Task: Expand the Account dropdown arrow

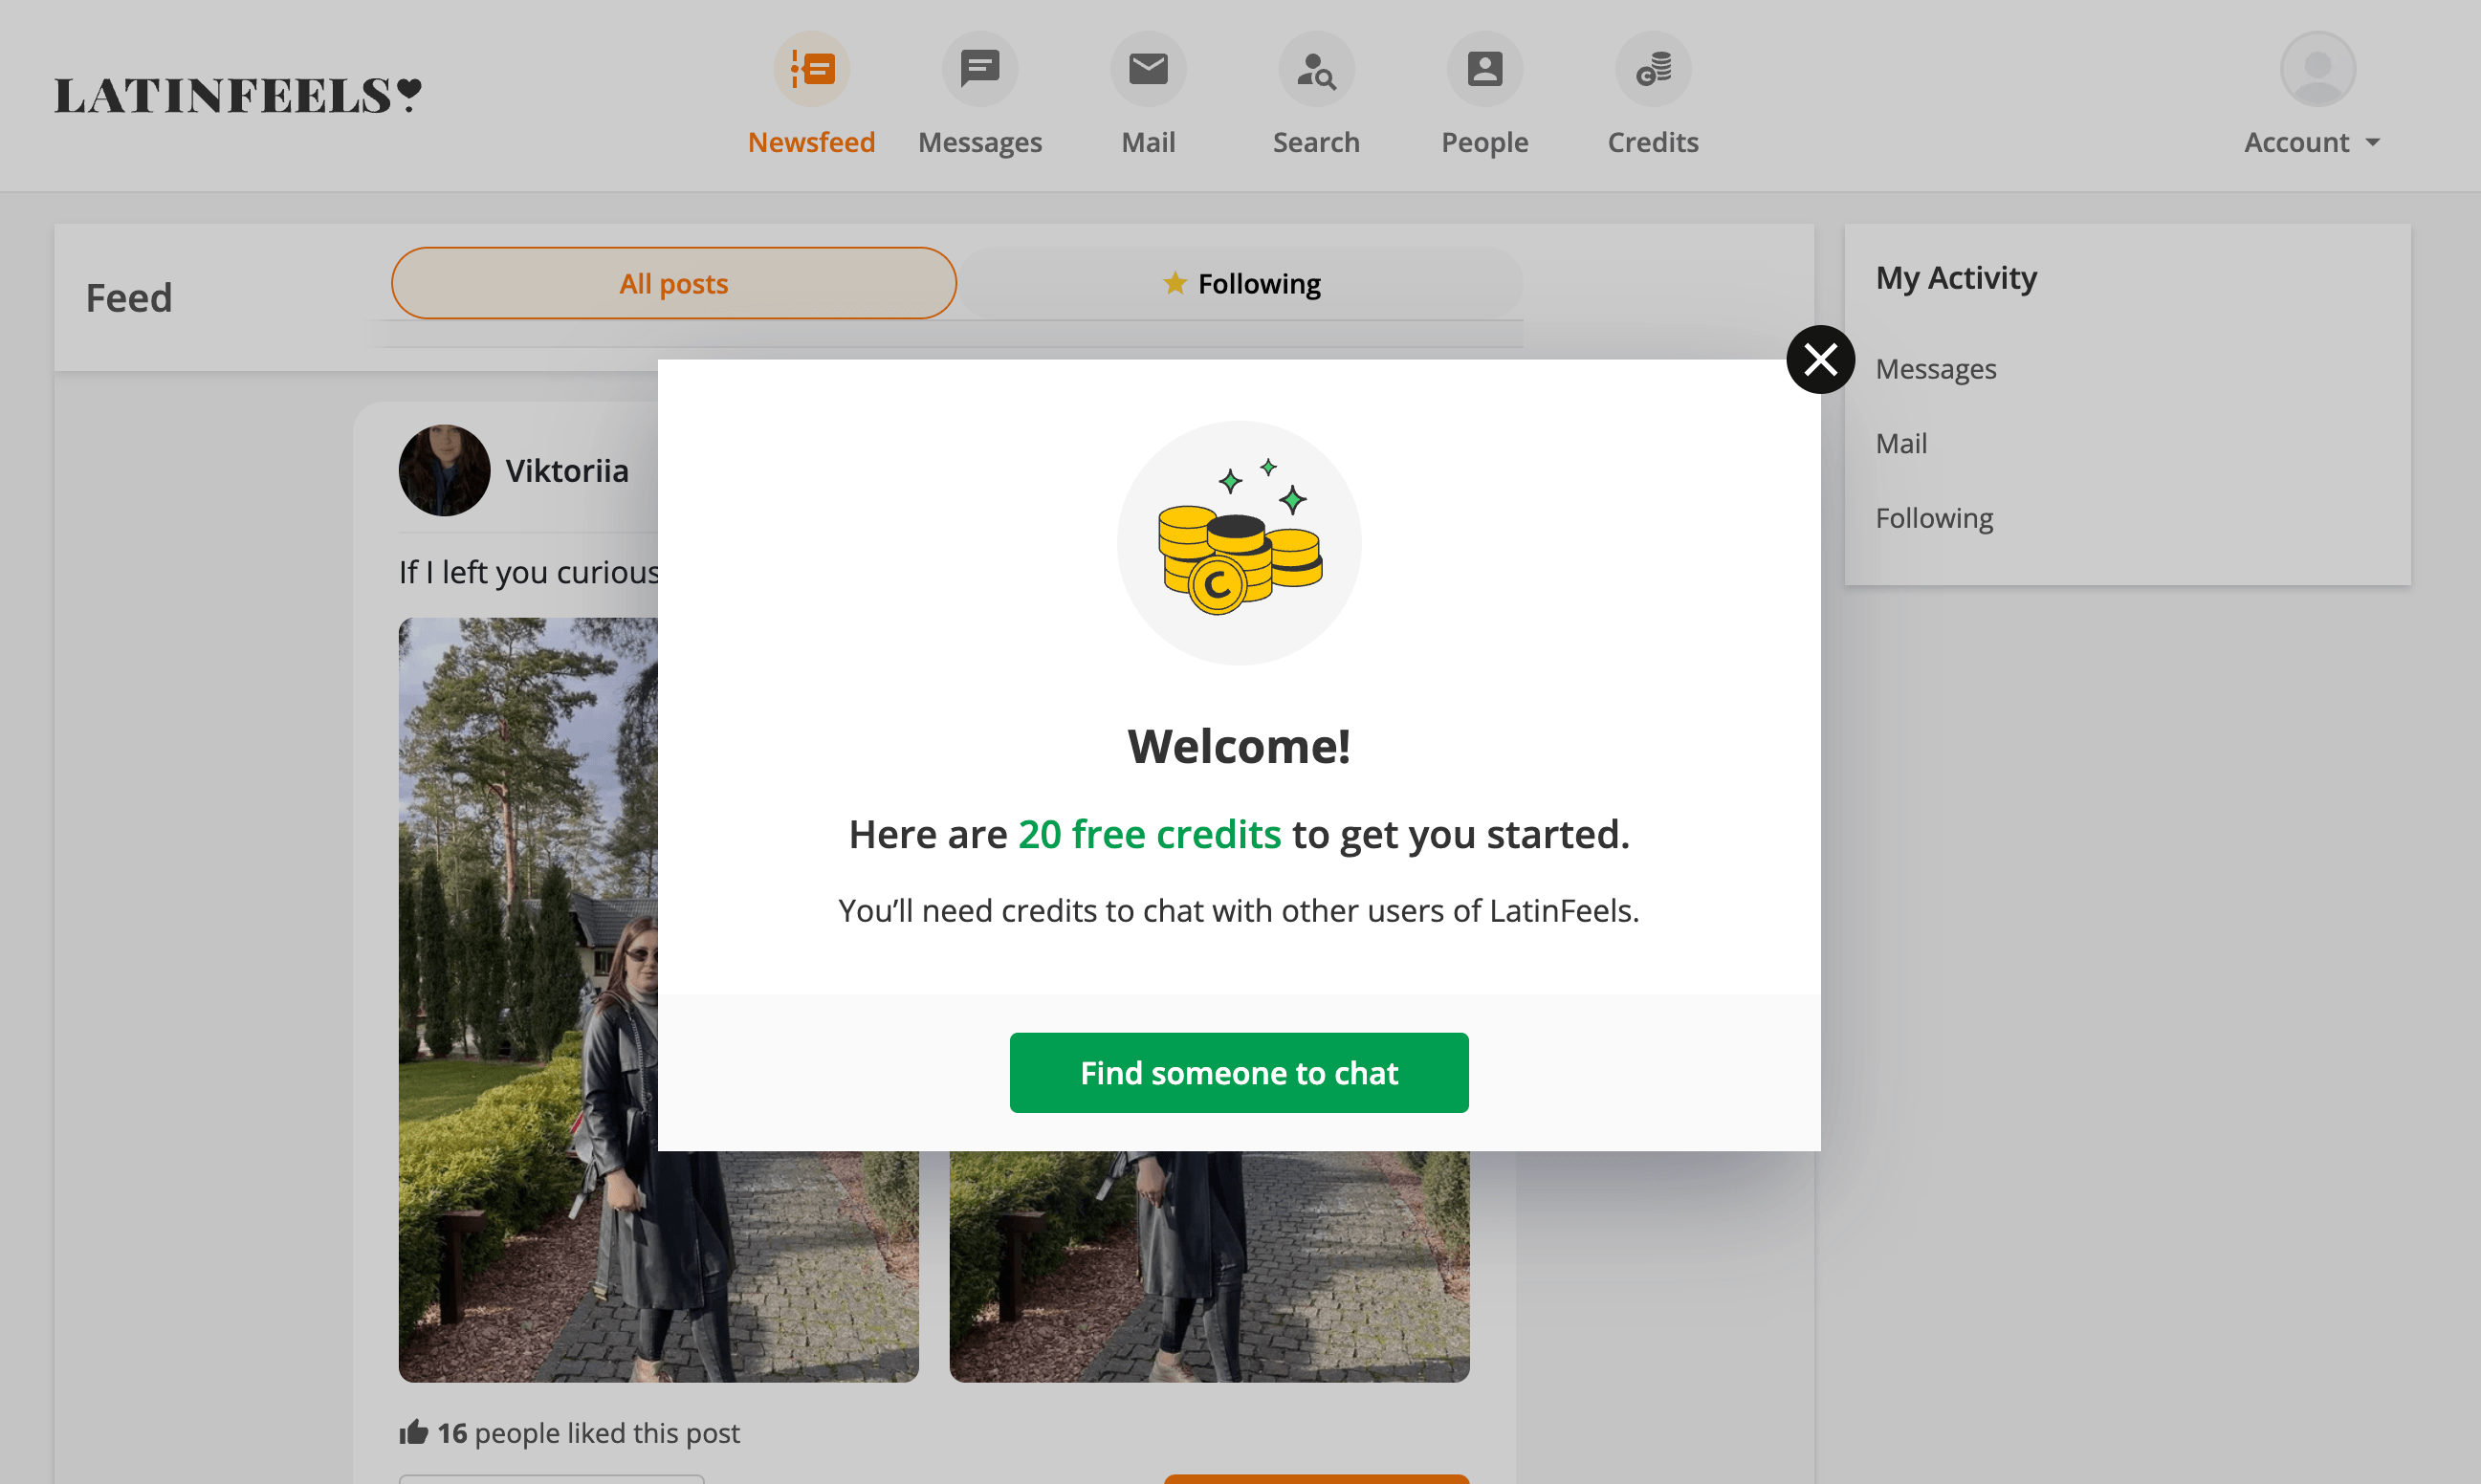Action: (x=2373, y=143)
